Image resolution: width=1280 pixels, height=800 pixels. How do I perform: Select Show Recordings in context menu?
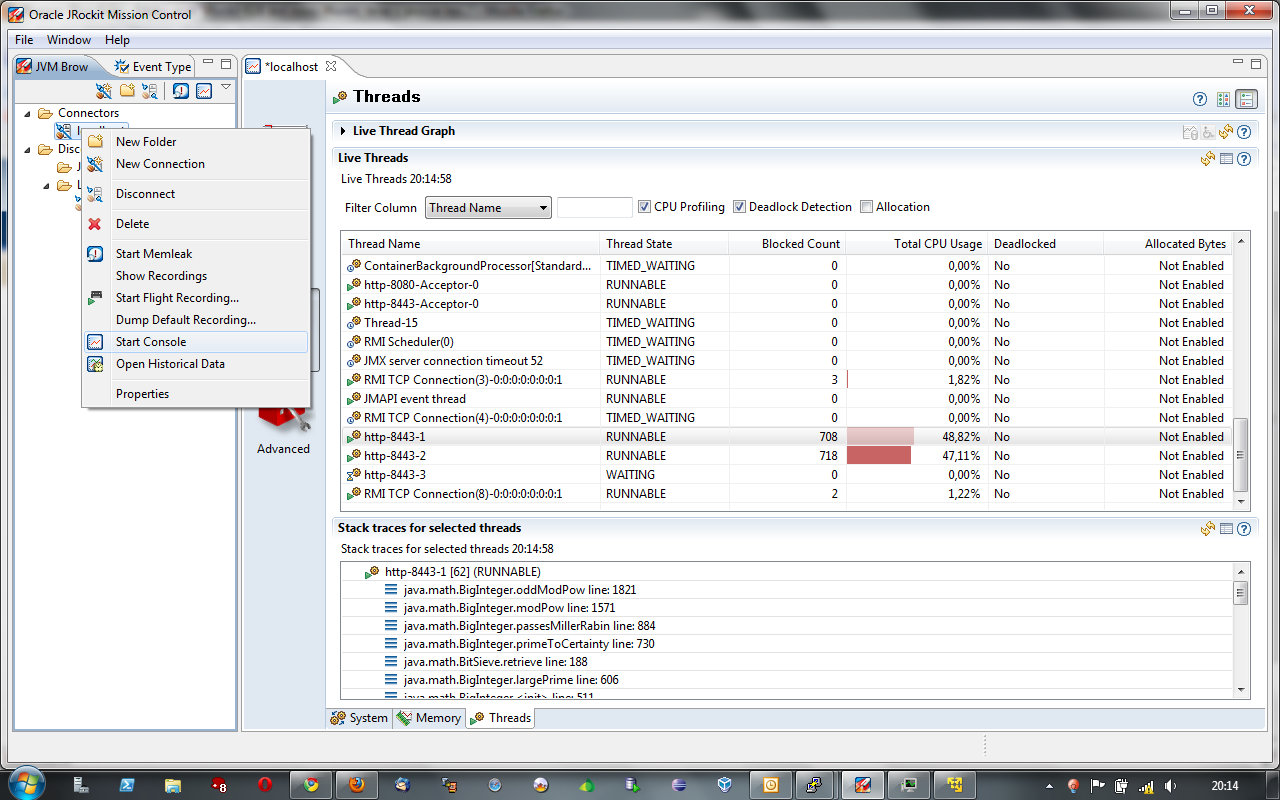click(x=196, y=276)
